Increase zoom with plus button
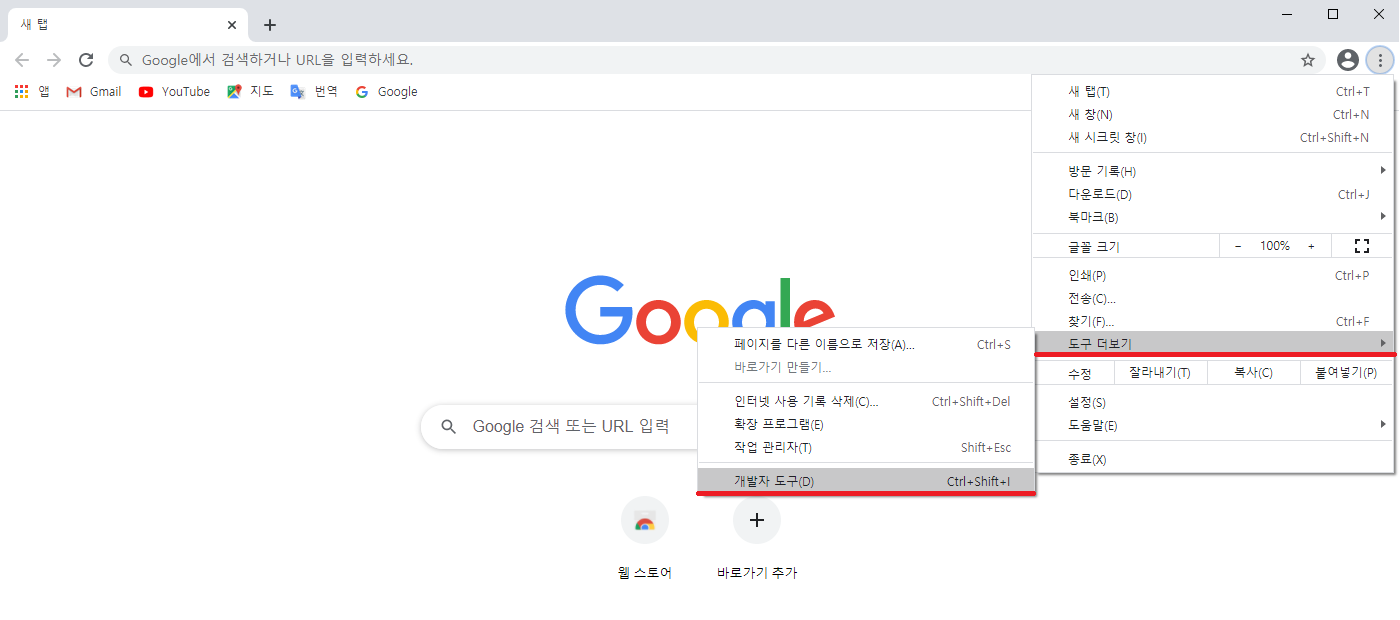Image resolution: width=1400 pixels, height=620 pixels. pos(1311,246)
